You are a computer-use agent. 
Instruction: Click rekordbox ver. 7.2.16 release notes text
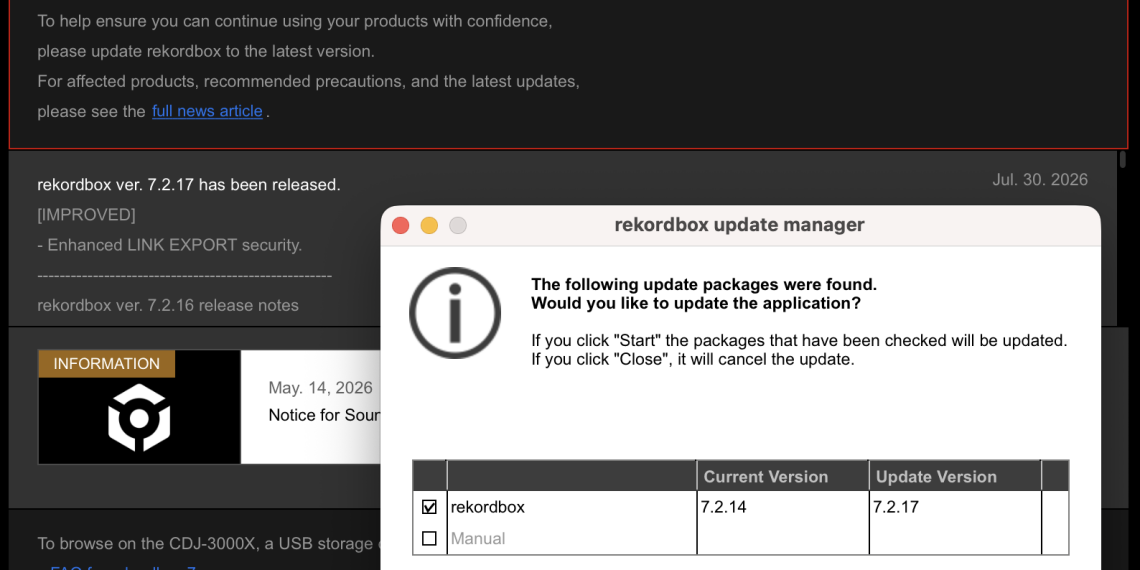[168, 305]
